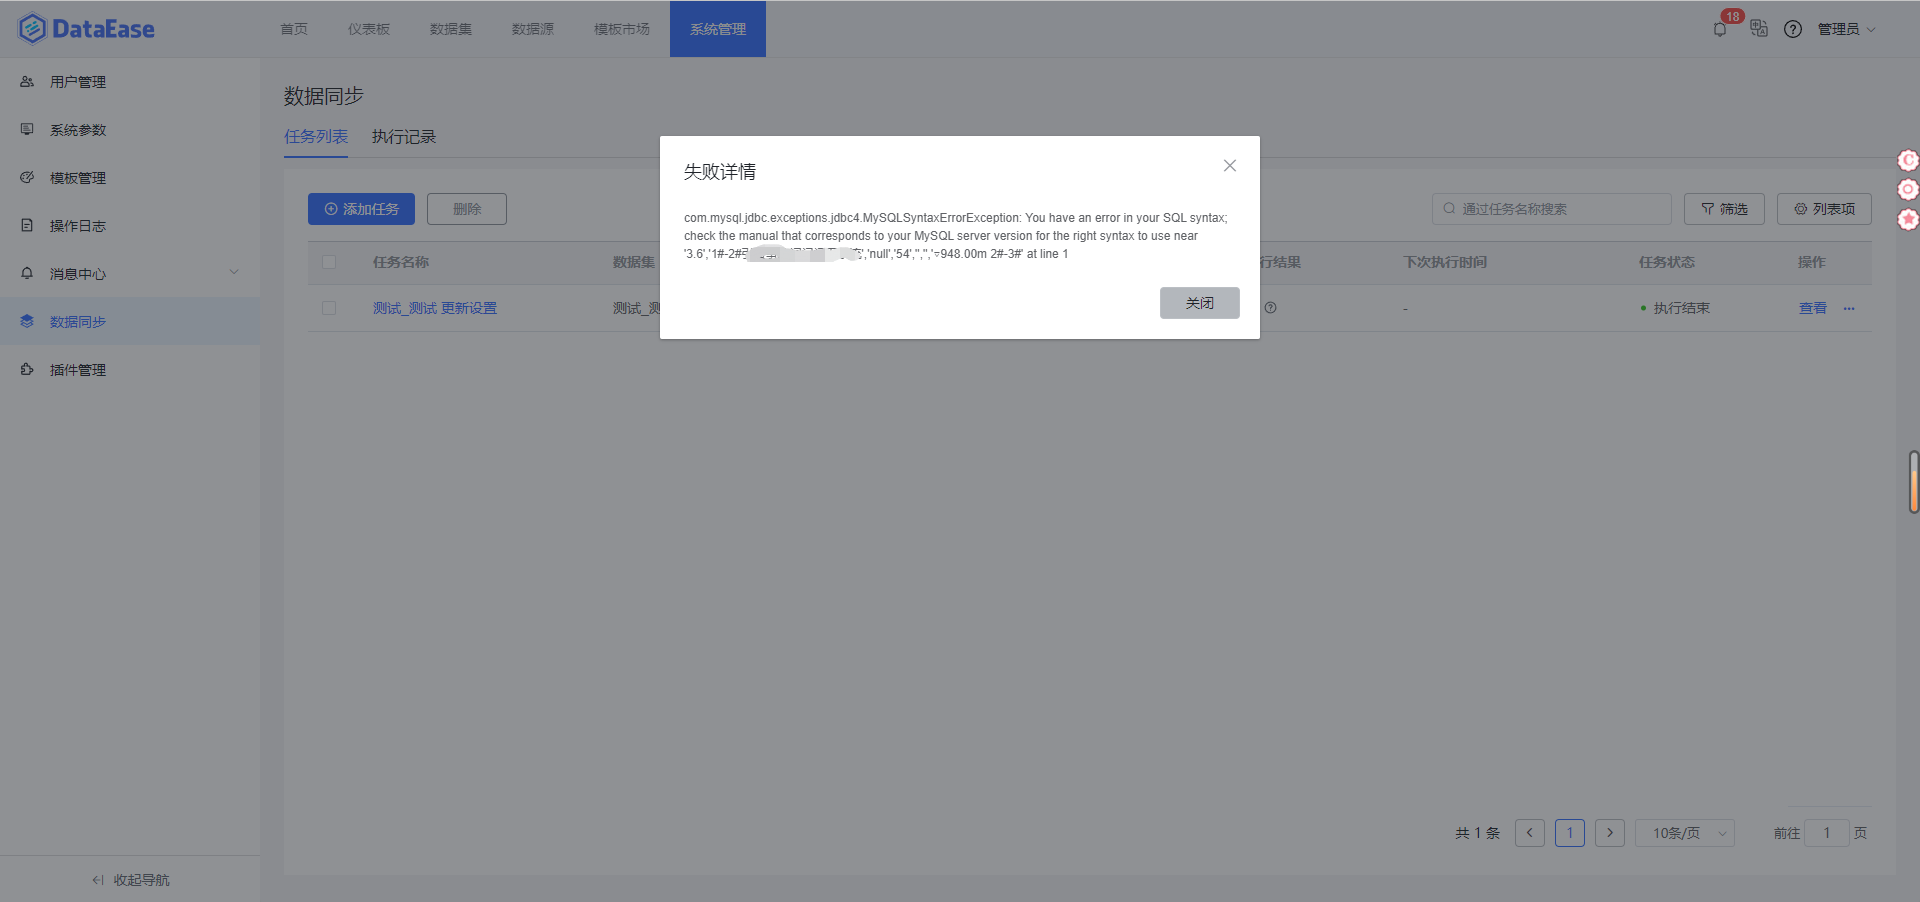The height and width of the screenshot is (902, 1920).
Task: Open the 管理员 account dropdown
Action: [1846, 29]
